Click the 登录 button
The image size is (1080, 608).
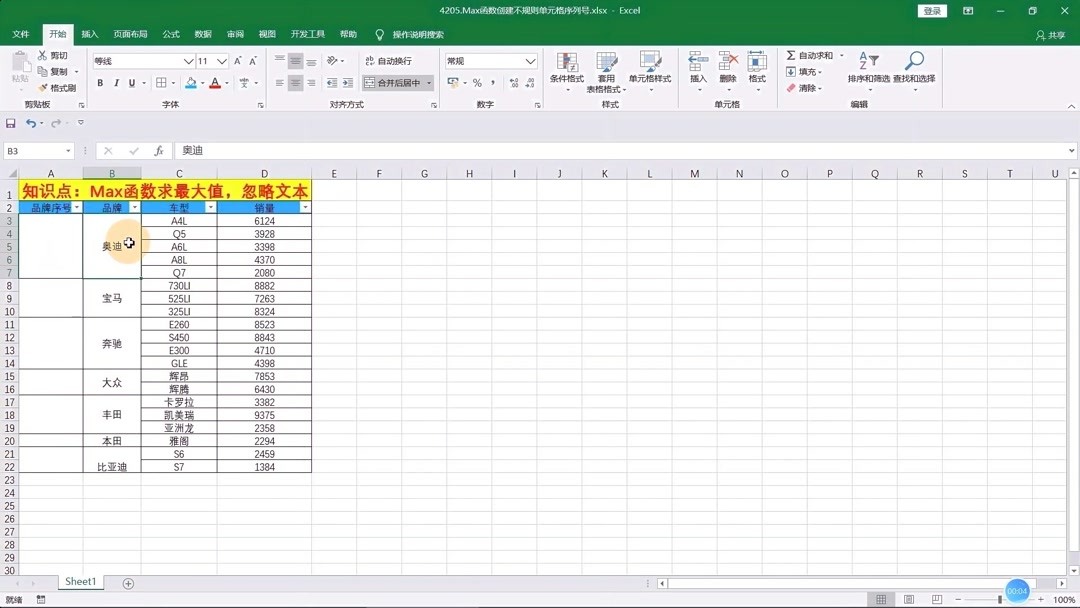point(931,10)
